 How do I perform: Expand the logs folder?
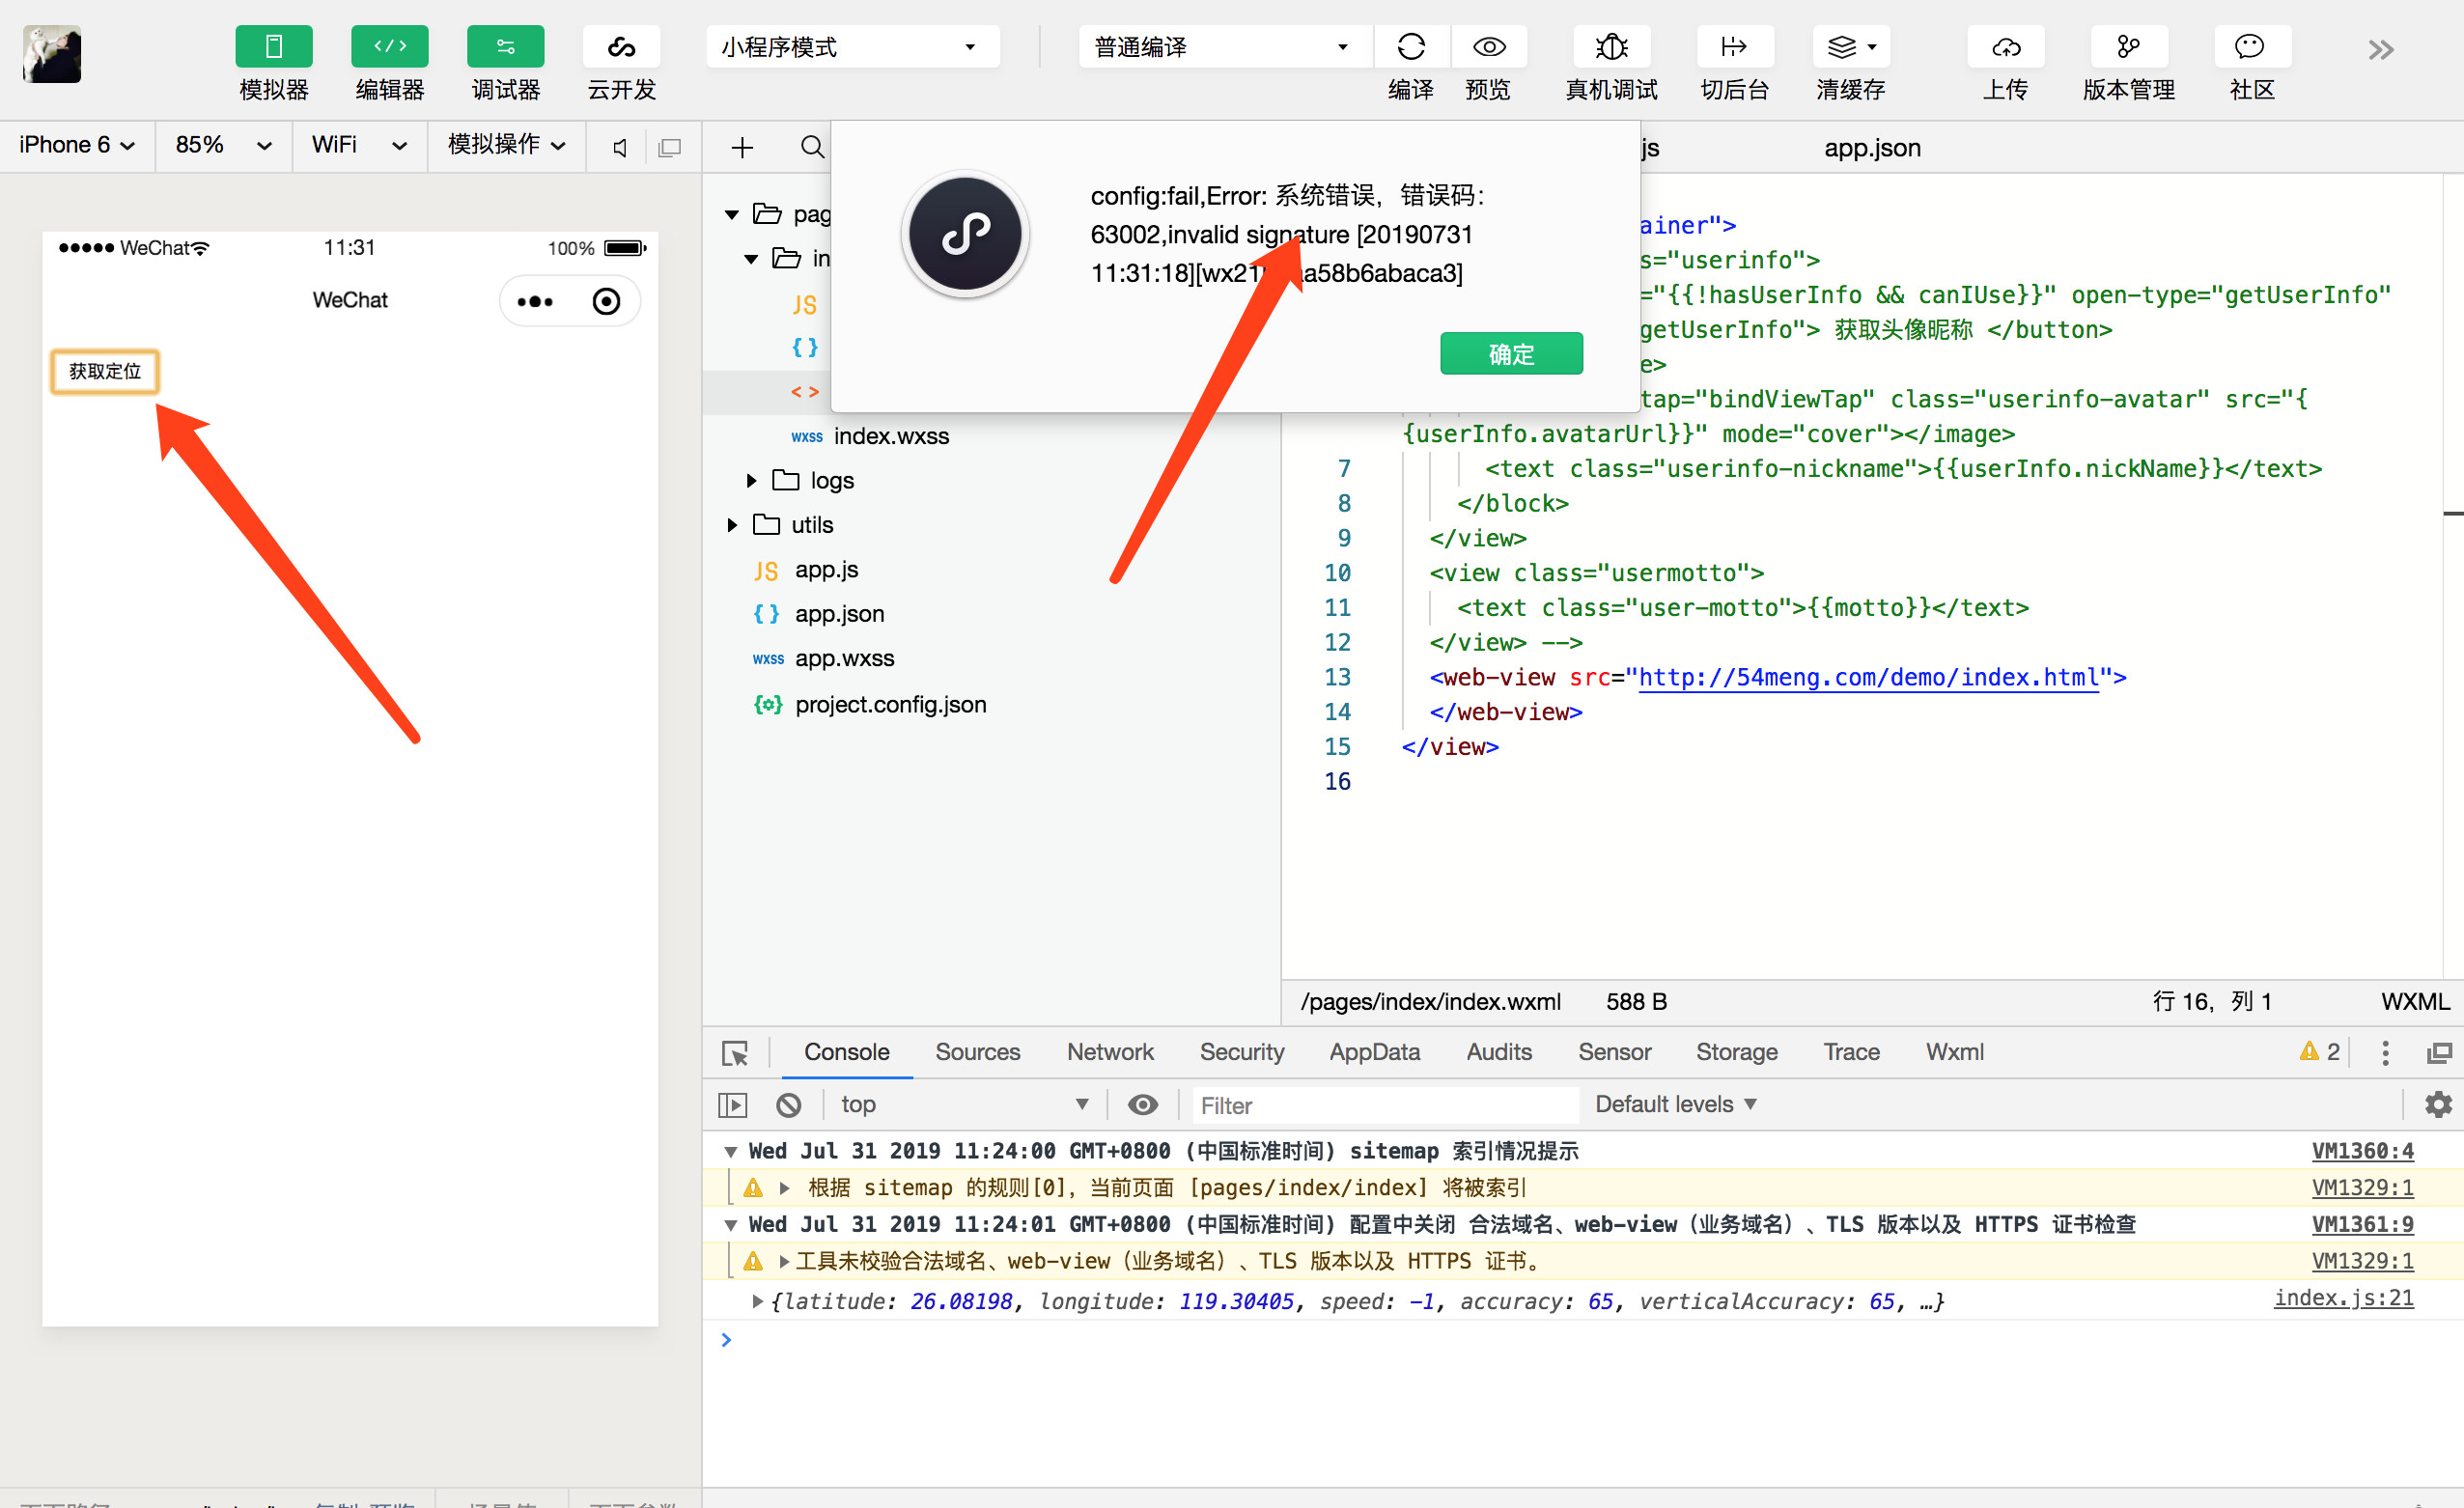[x=751, y=481]
